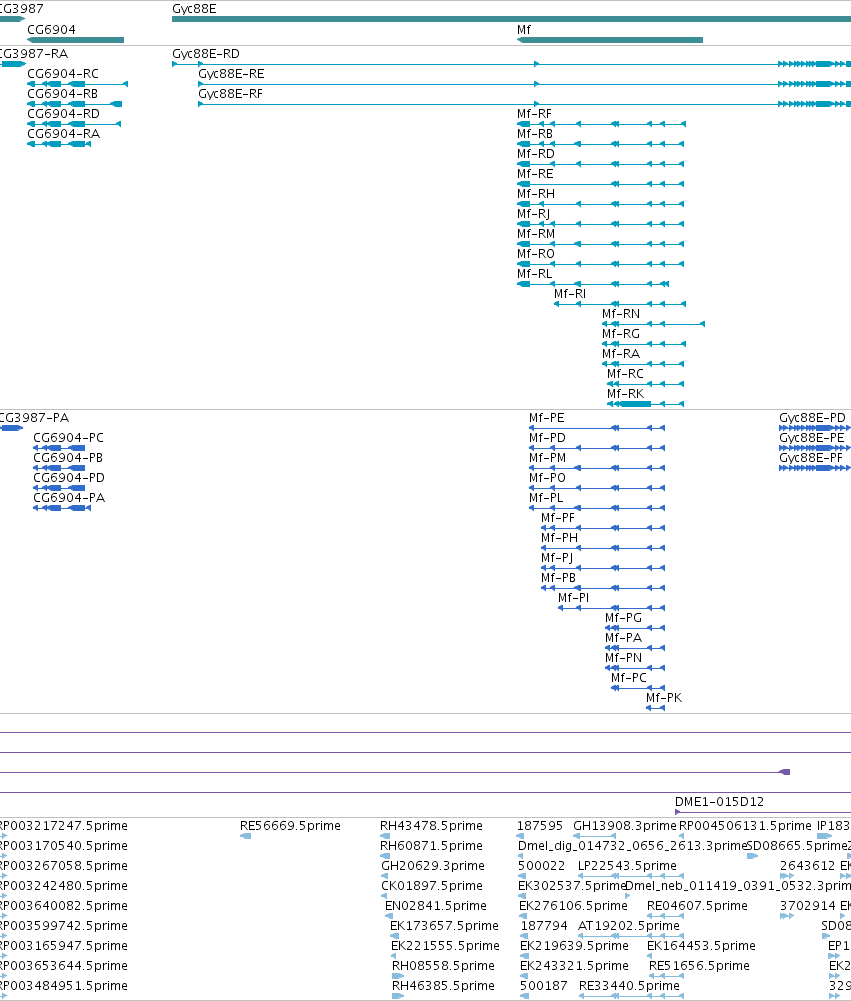This screenshot has width=851, height=1001.
Task: Click the Gyc88E gene label
Action: point(194,9)
